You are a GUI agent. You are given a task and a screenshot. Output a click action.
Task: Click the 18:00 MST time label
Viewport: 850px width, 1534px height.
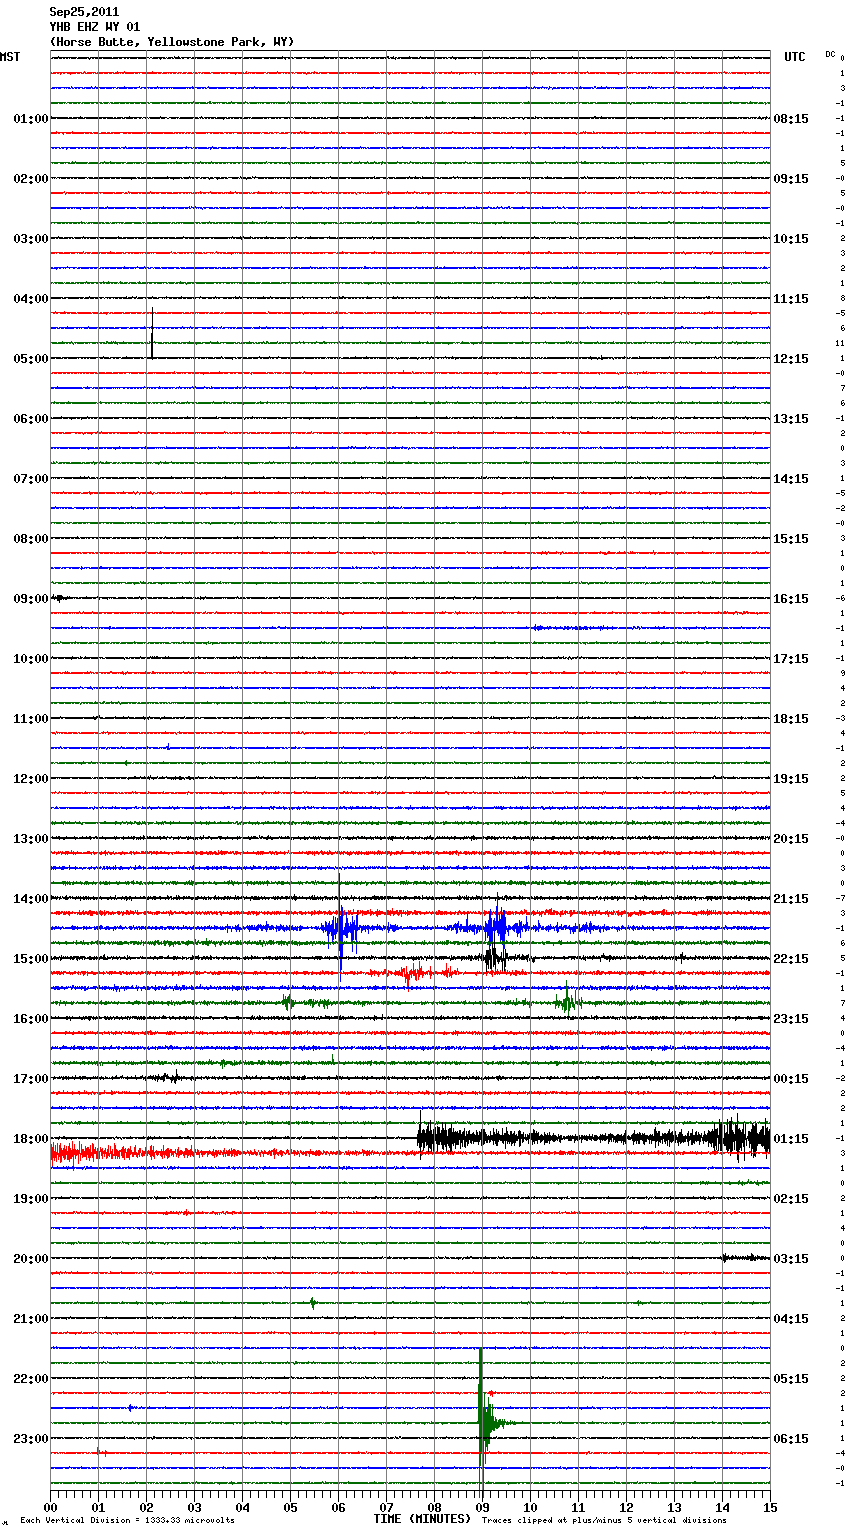click(x=30, y=1139)
